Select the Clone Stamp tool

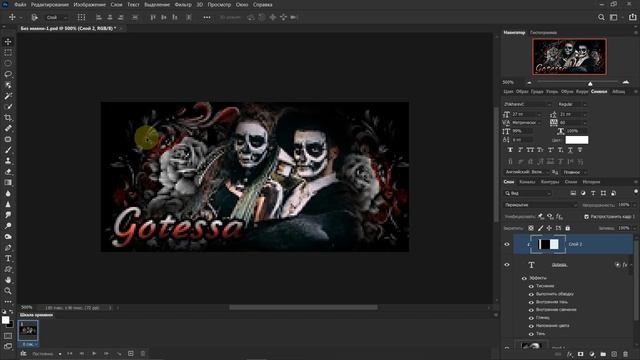click(8, 161)
